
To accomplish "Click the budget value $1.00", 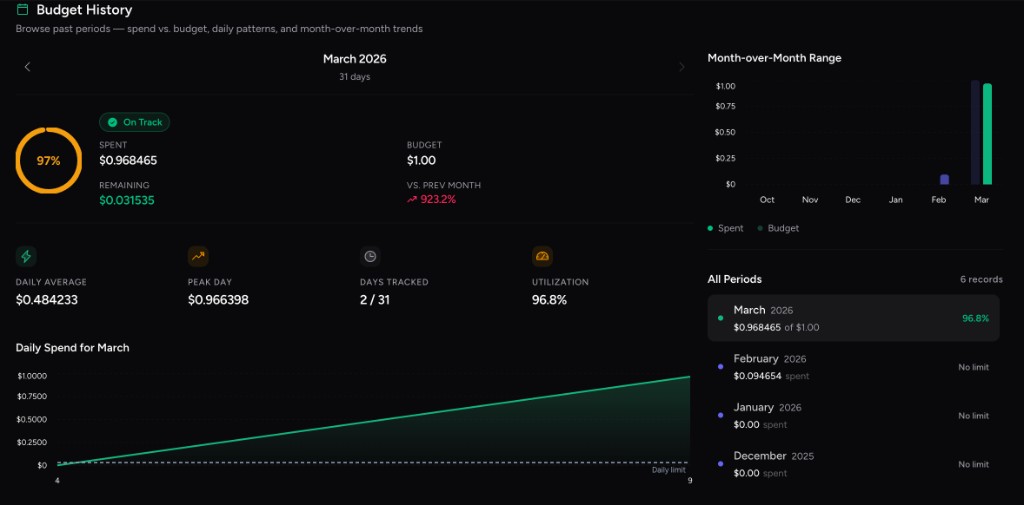I will click(421, 160).
